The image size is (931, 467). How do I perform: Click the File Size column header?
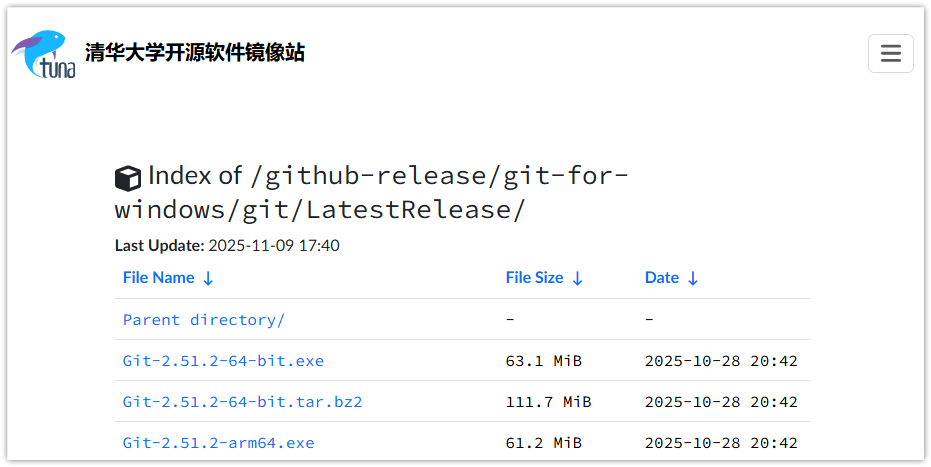[534, 278]
